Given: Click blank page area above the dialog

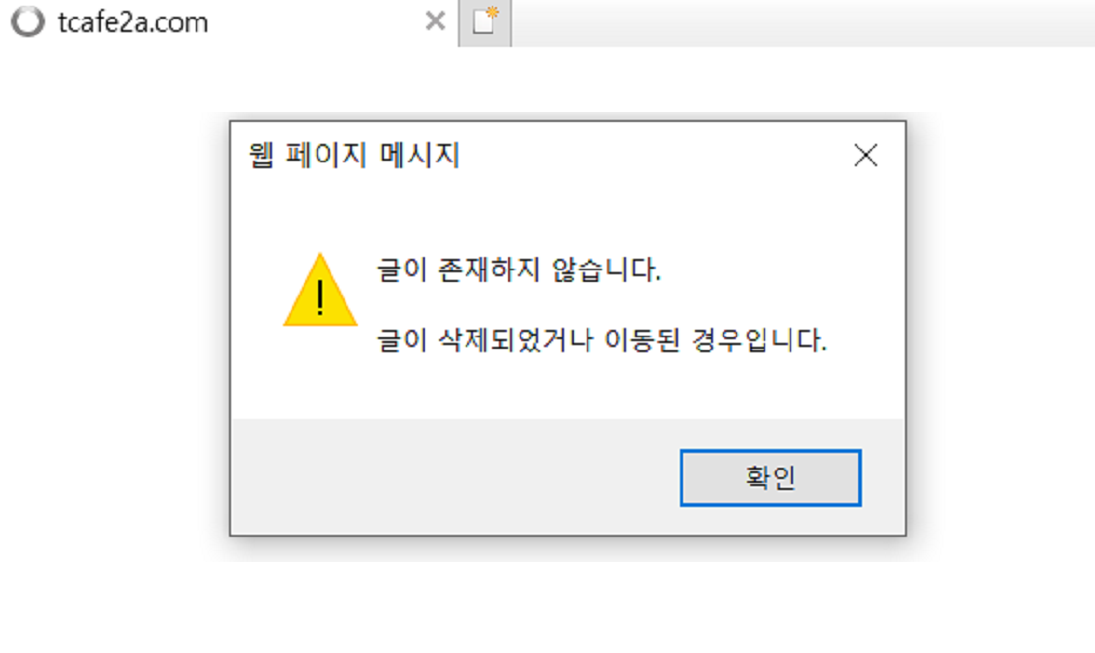Looking at the screenshot, I should point(548,79).
